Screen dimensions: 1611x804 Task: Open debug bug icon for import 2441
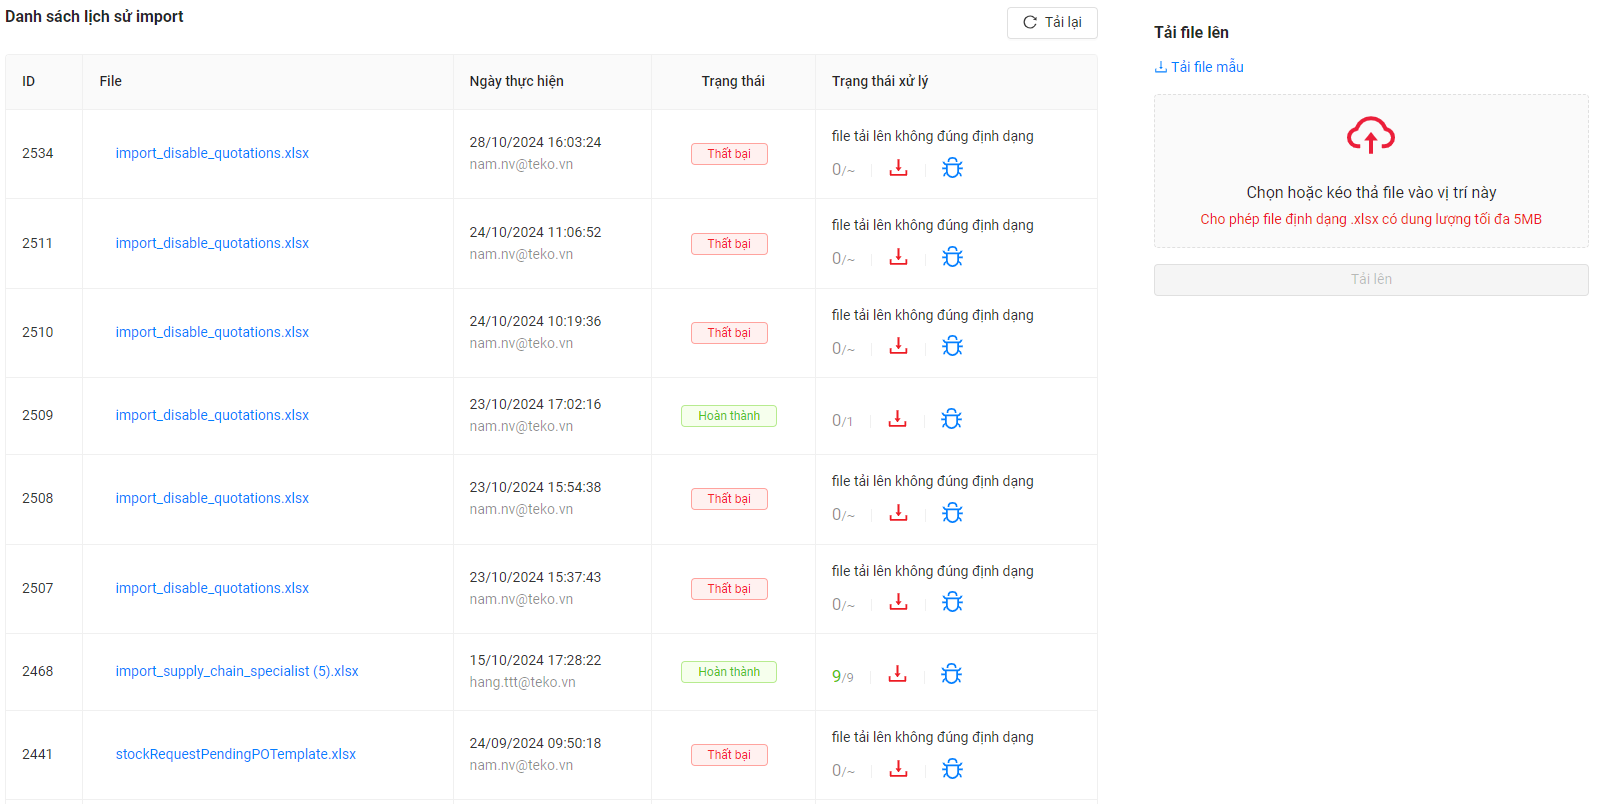coord(952,769)
